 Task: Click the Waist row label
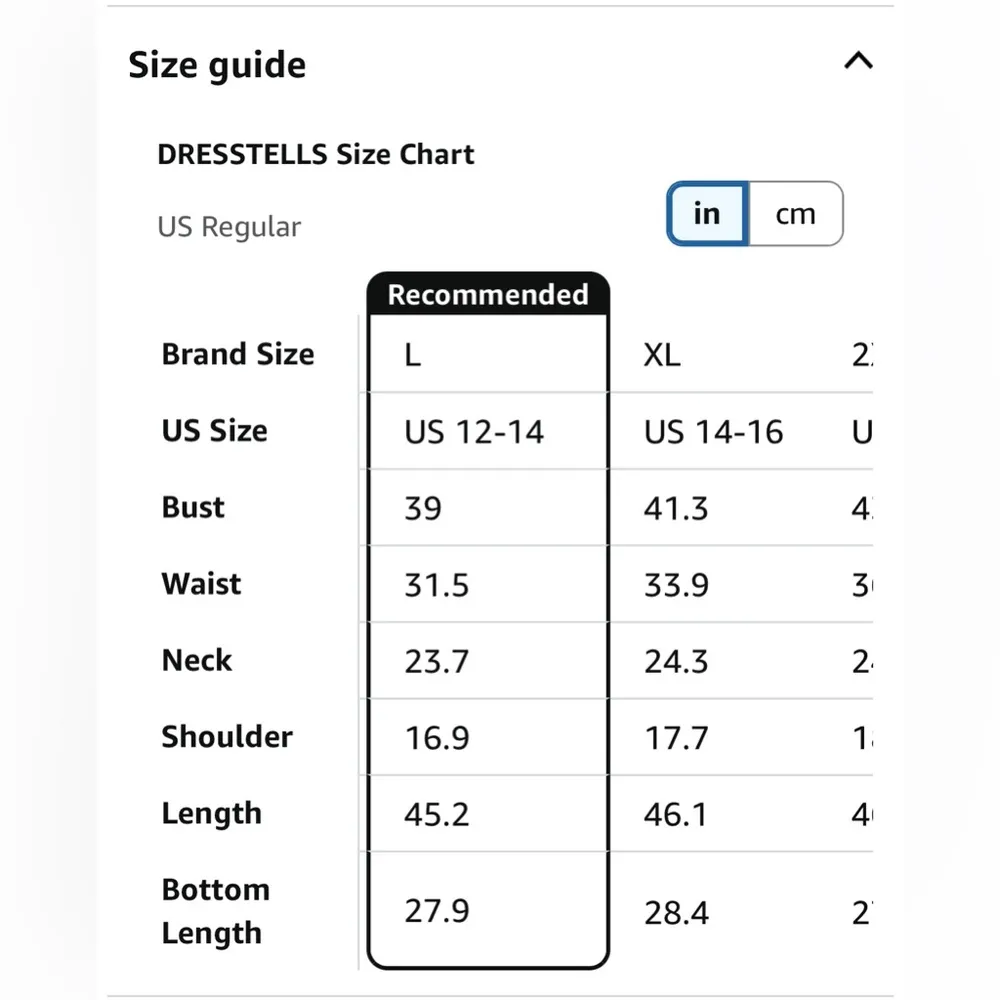pyautogui.click(x=201, y=584)
